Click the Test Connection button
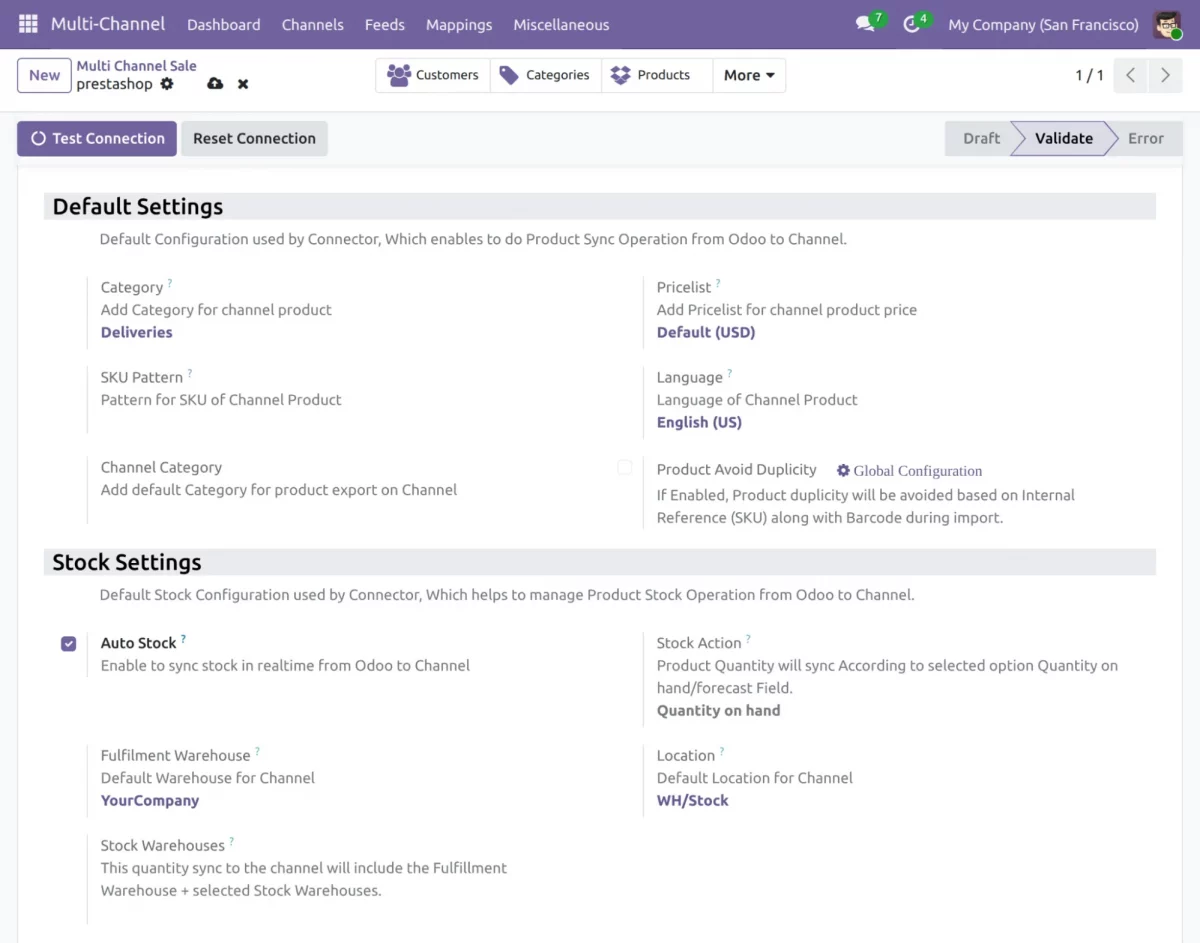The width and height of the screenshot is (1200, 943). pos(97,138)
